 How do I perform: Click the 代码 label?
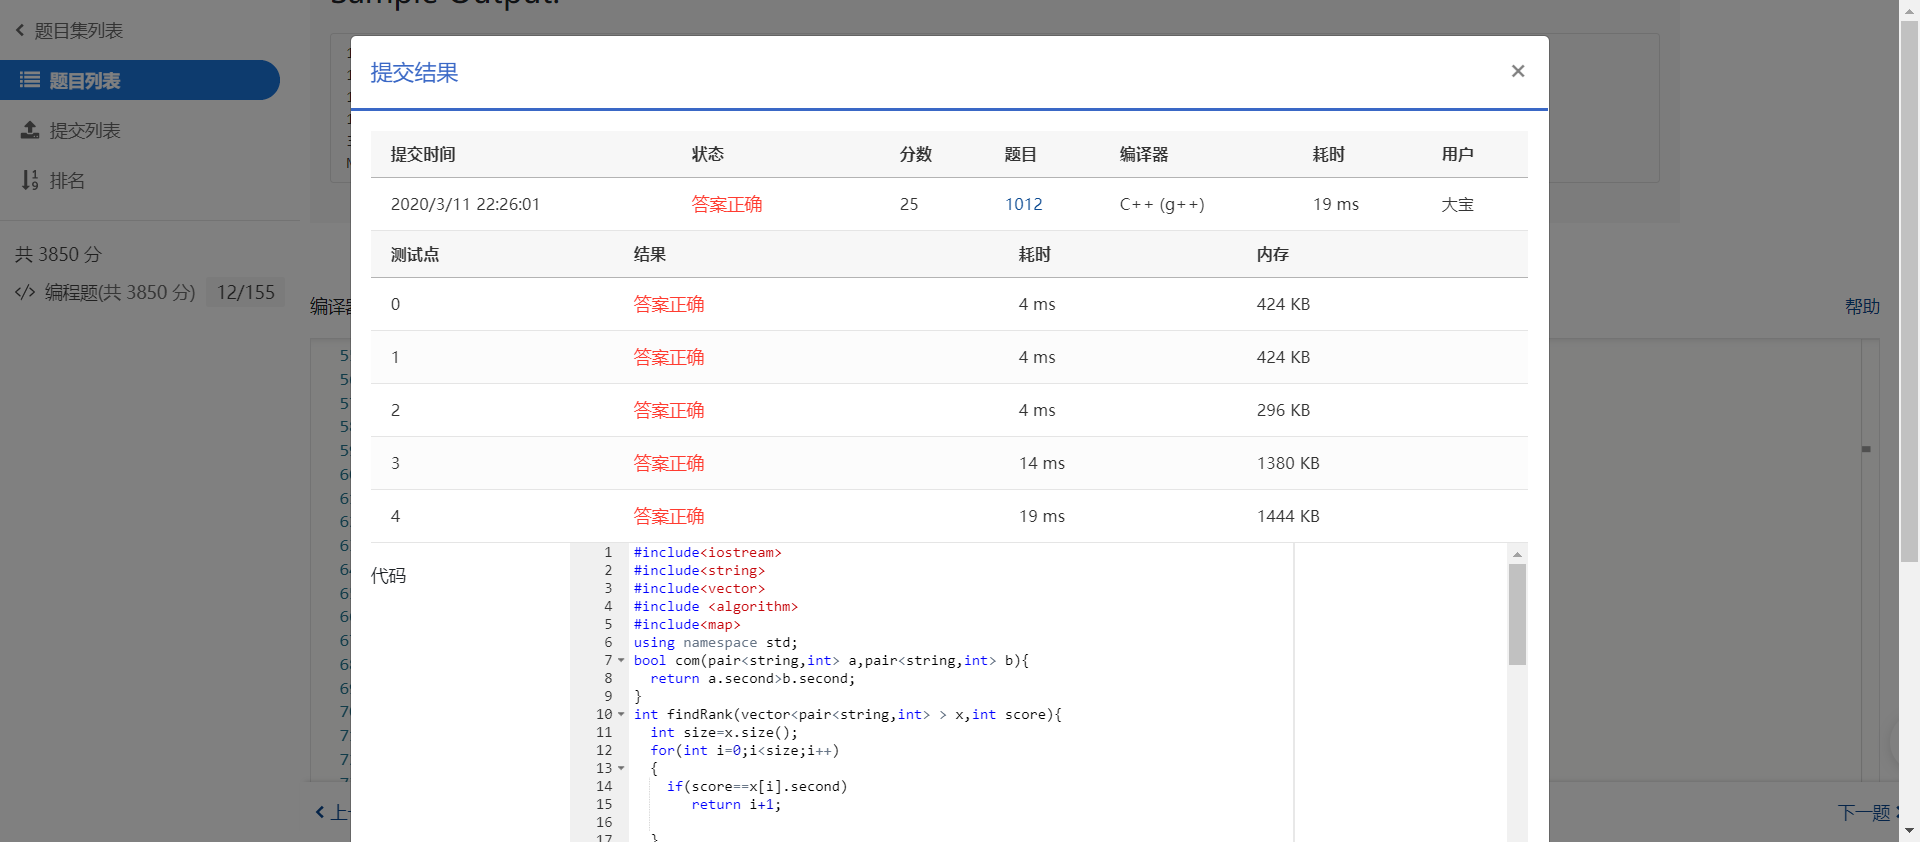(388, 576)
